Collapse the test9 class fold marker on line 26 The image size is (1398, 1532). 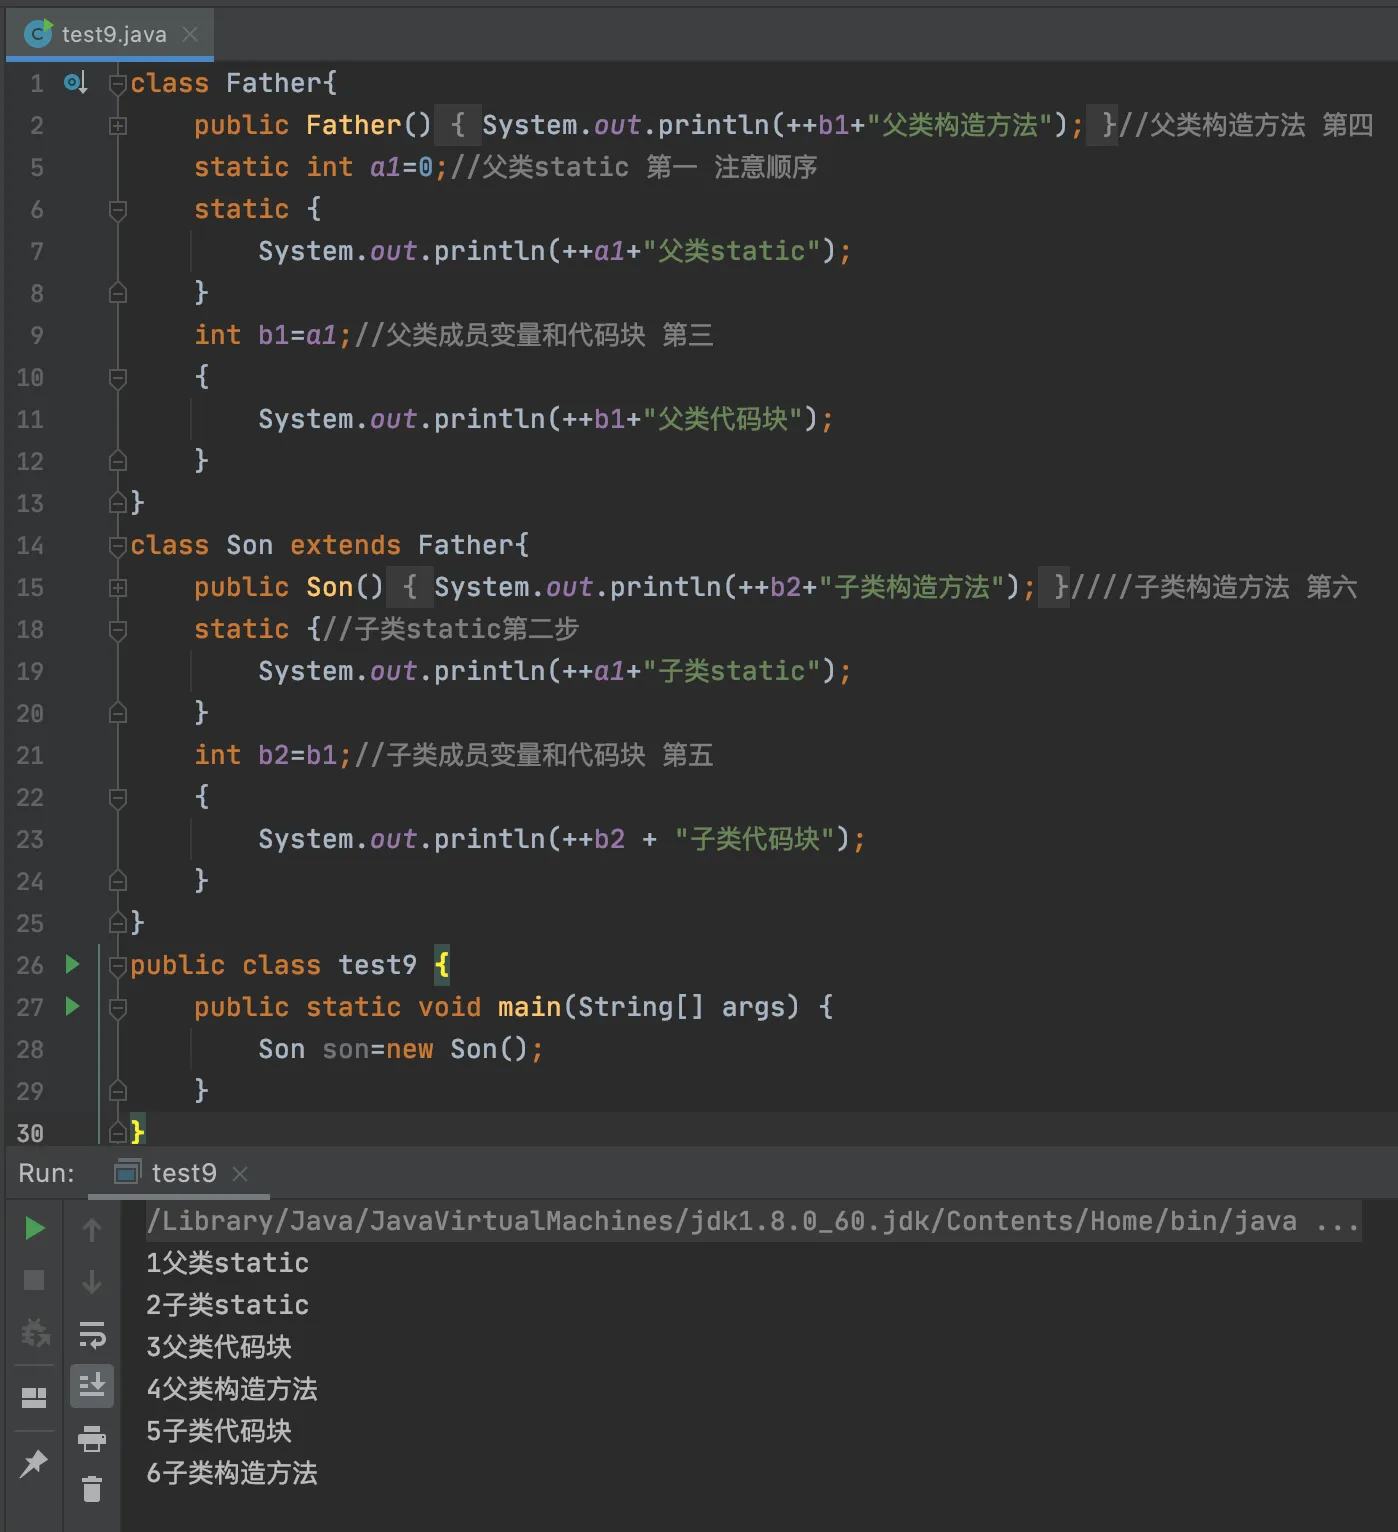[118, 966]
